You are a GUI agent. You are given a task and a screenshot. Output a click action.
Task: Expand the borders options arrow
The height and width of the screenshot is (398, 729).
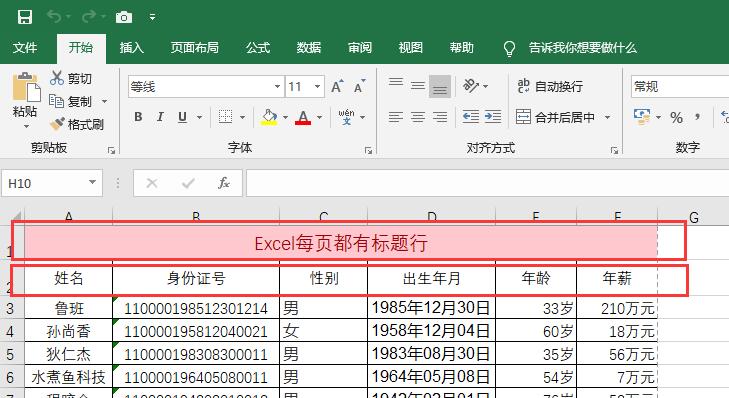(242, 117)
